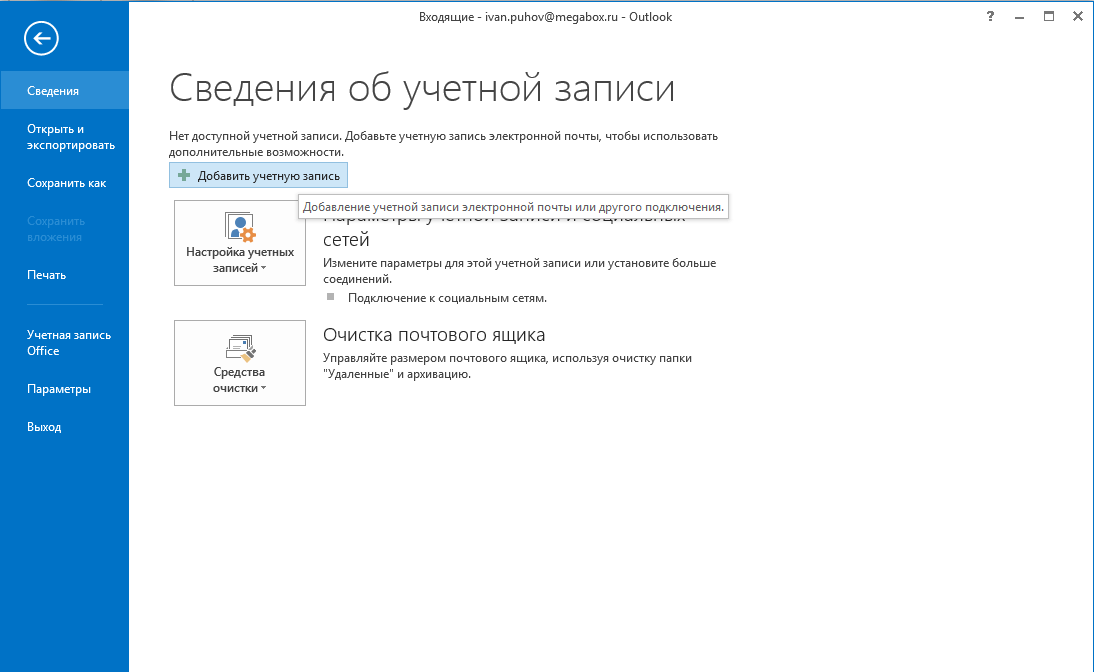Open Учетная запись Office page

(68, 343)
